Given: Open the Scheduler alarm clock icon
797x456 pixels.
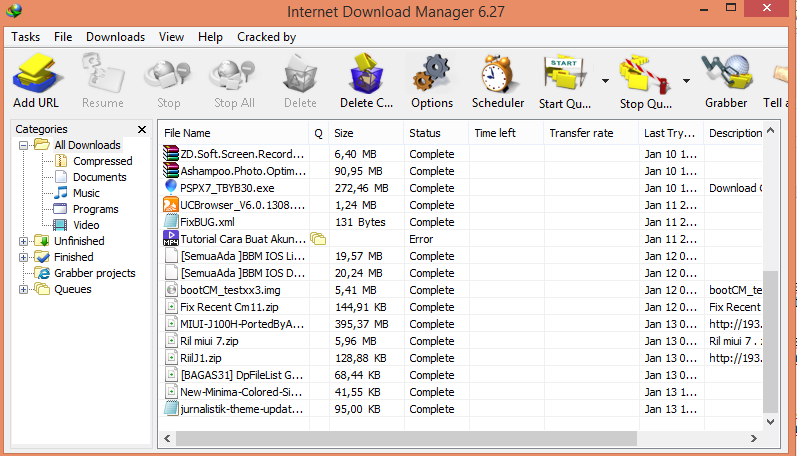Looking at the screenshot, I should pos(498,74).
